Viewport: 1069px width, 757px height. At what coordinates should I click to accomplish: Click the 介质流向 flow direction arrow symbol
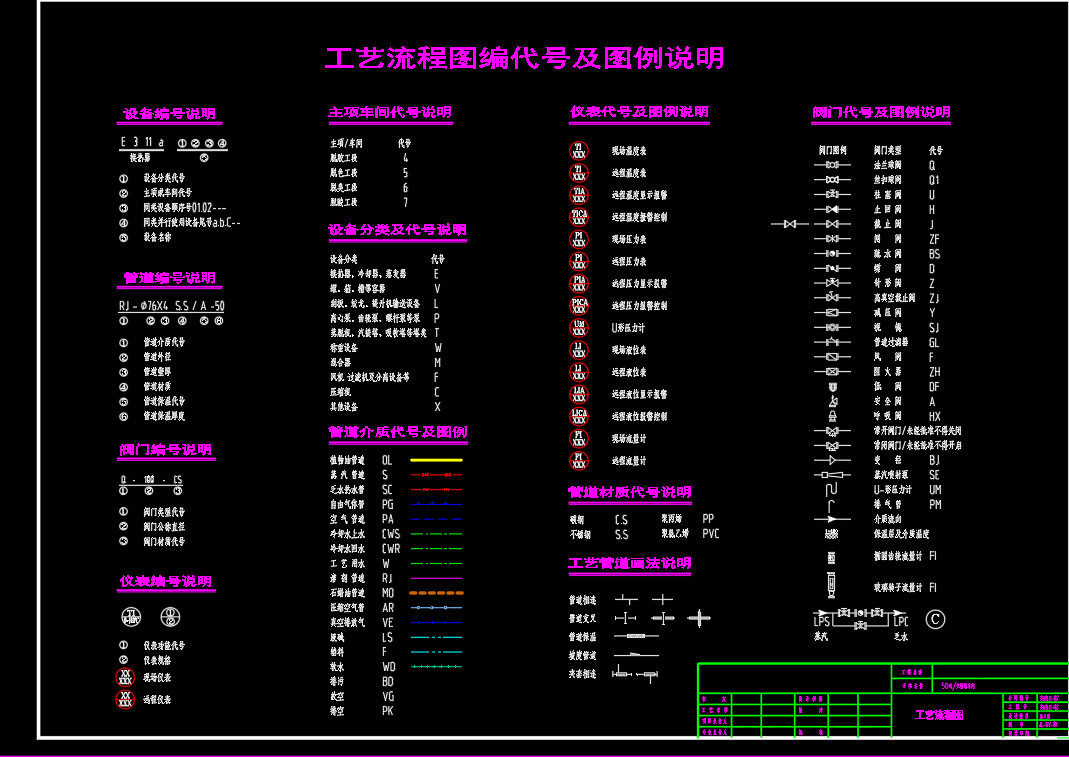click(x=832, y=520)
